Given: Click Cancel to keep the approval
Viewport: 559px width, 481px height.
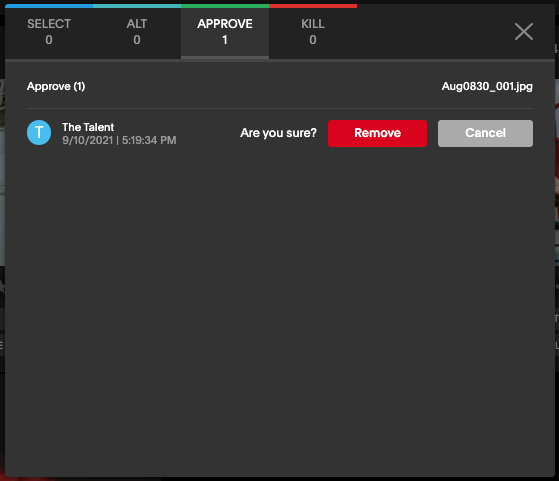Looking at the screenshot, I should pyautogui.click(x=485, y=133).
